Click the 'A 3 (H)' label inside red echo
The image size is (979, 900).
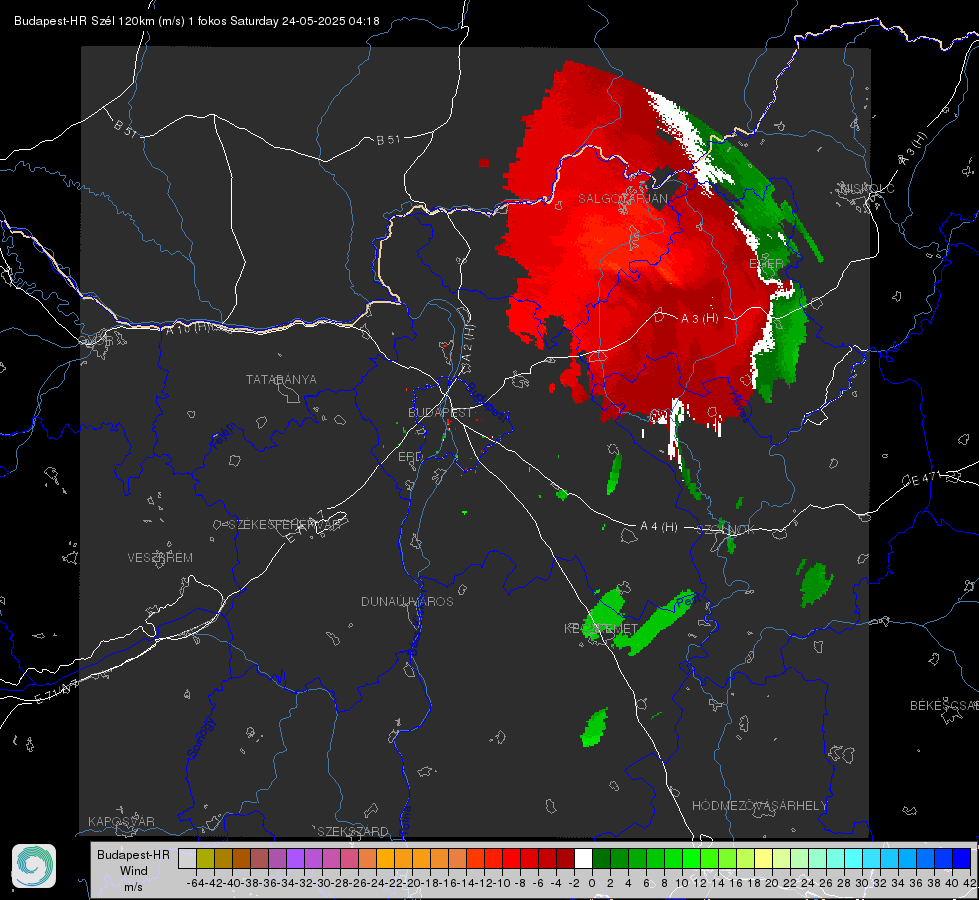[x=699, y=319]
